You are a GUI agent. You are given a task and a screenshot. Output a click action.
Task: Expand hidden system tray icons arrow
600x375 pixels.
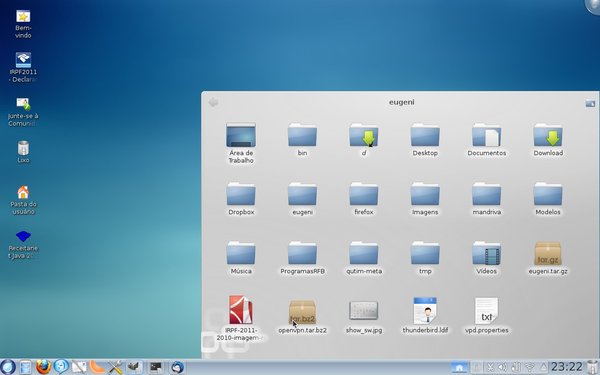[543, 367]
